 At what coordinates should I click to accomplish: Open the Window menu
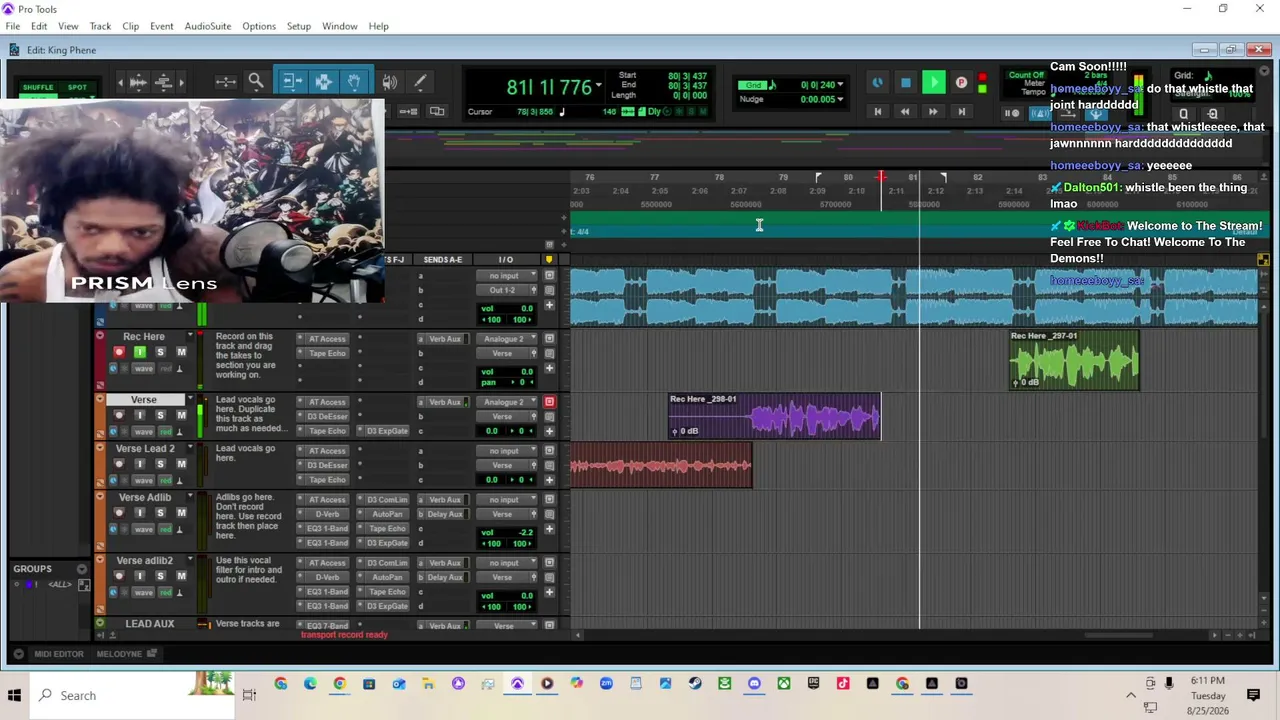pyautogui.click(x=340, y=26)
